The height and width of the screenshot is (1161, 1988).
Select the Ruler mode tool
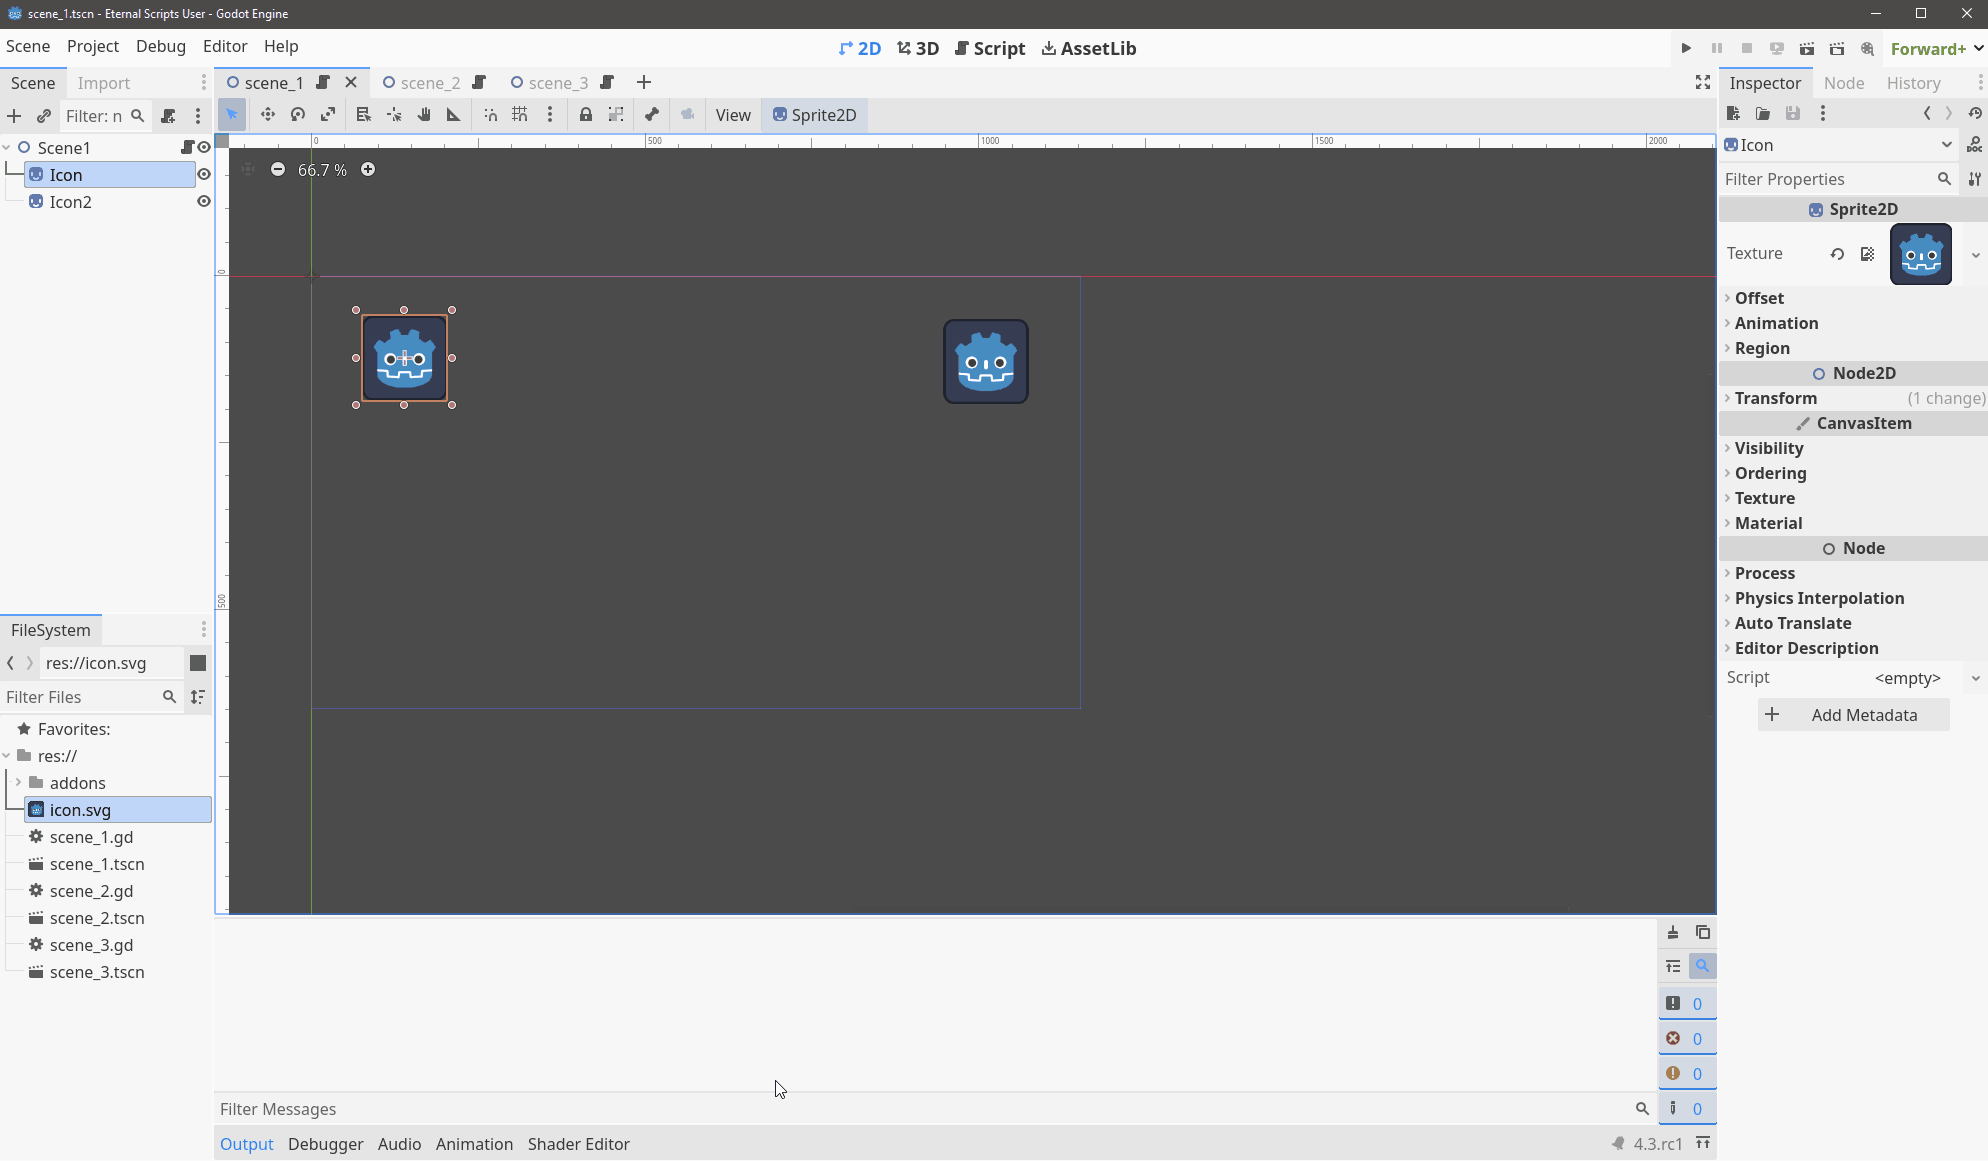[x=454, y=115]
